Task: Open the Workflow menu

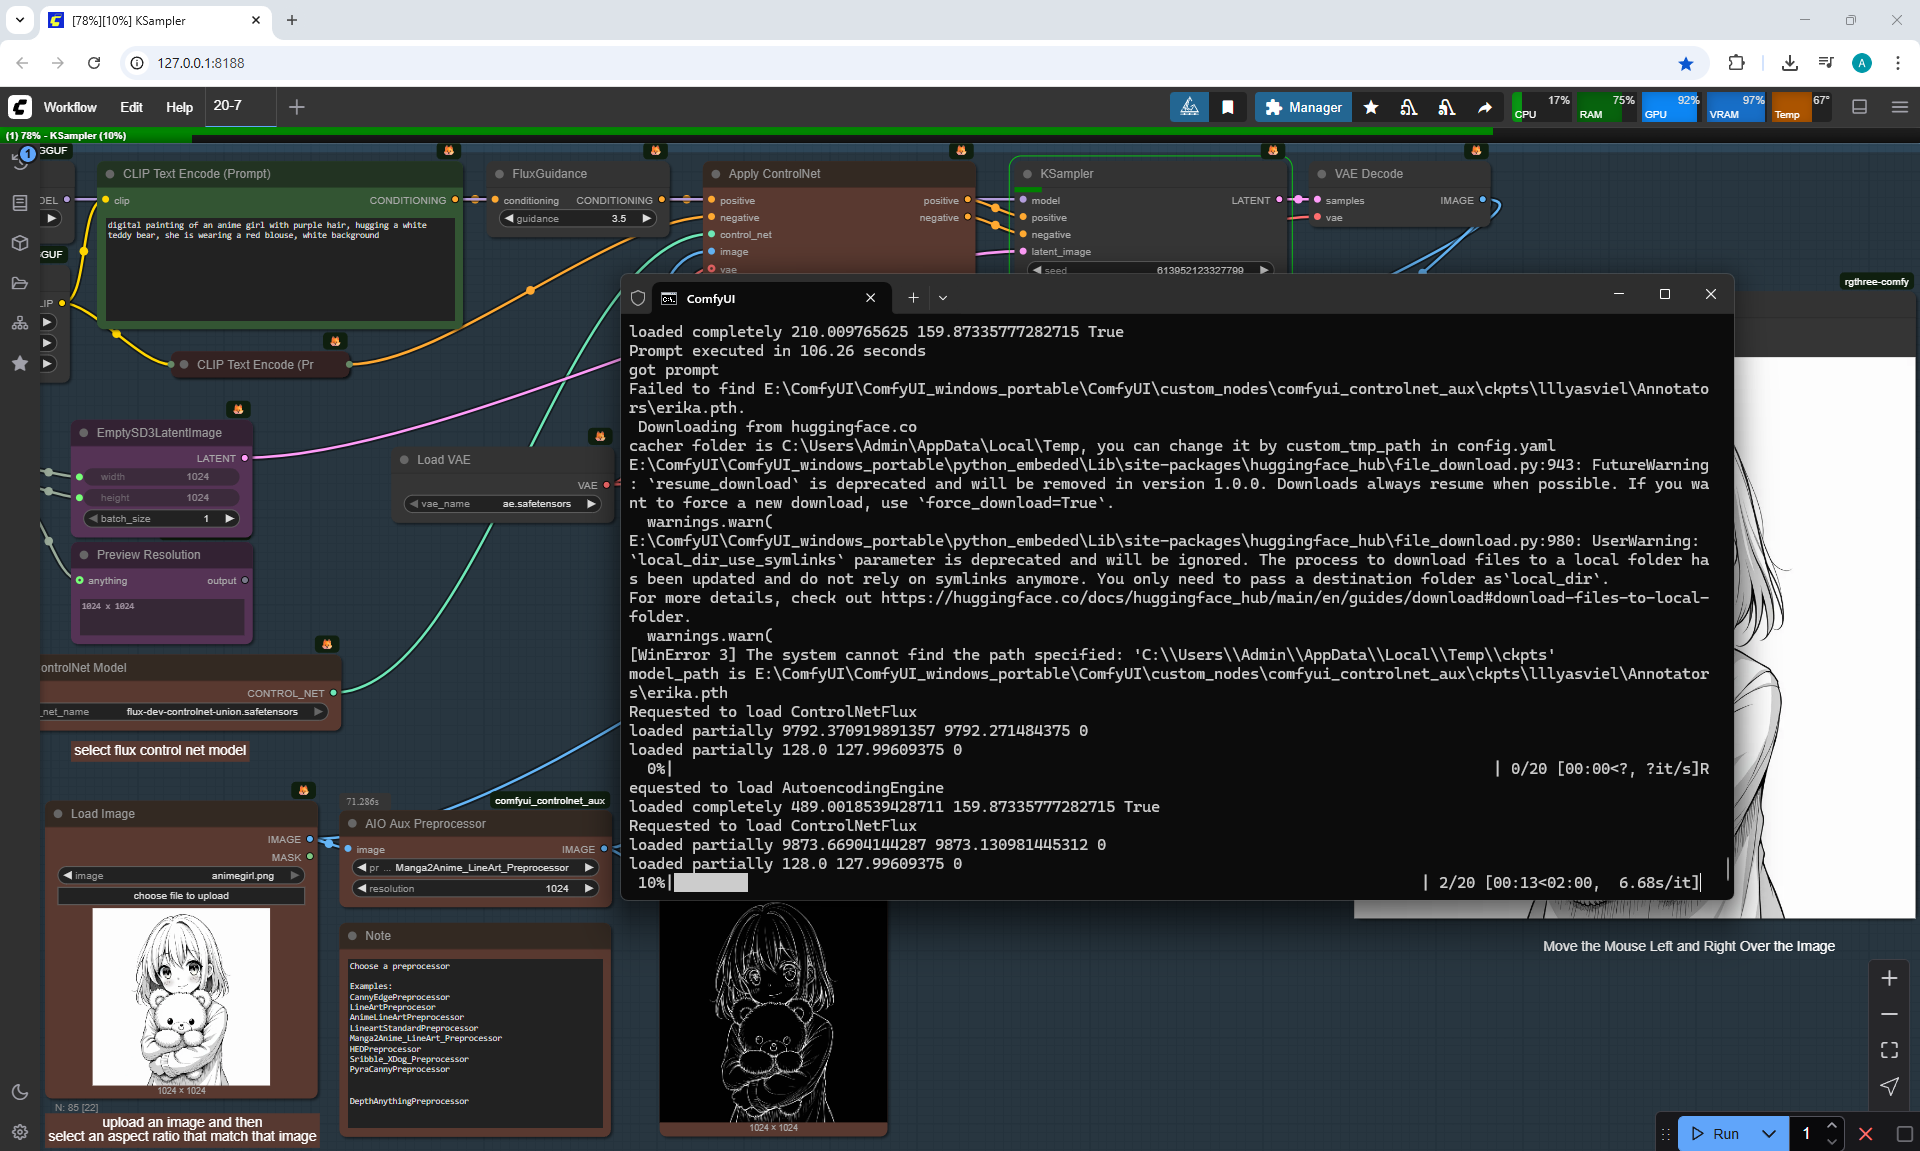Action: tap(70, 107)
